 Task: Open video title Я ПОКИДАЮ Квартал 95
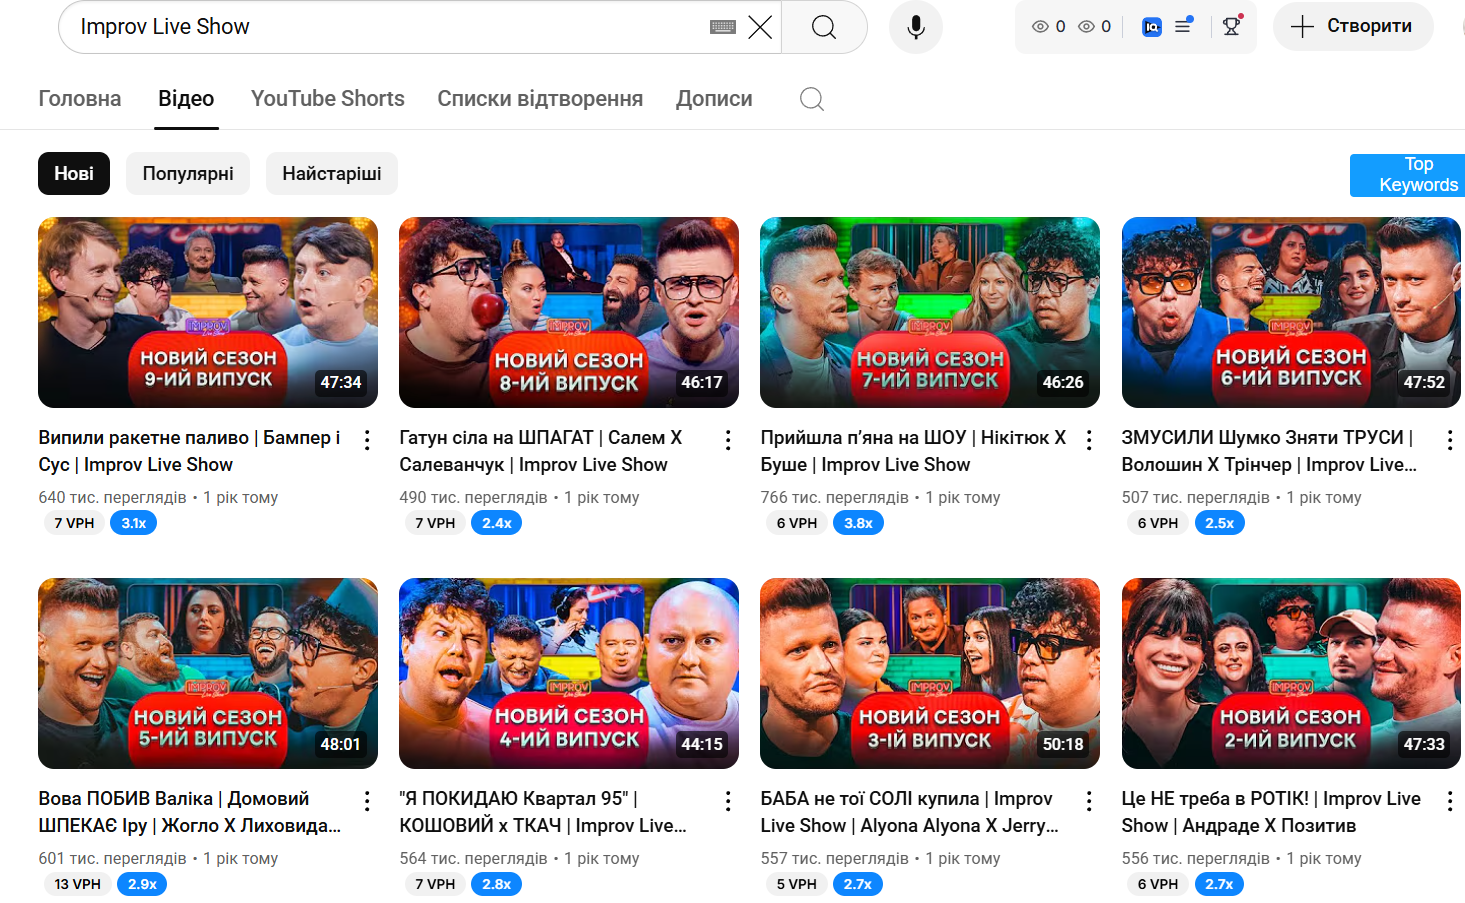tap(543, 812)
